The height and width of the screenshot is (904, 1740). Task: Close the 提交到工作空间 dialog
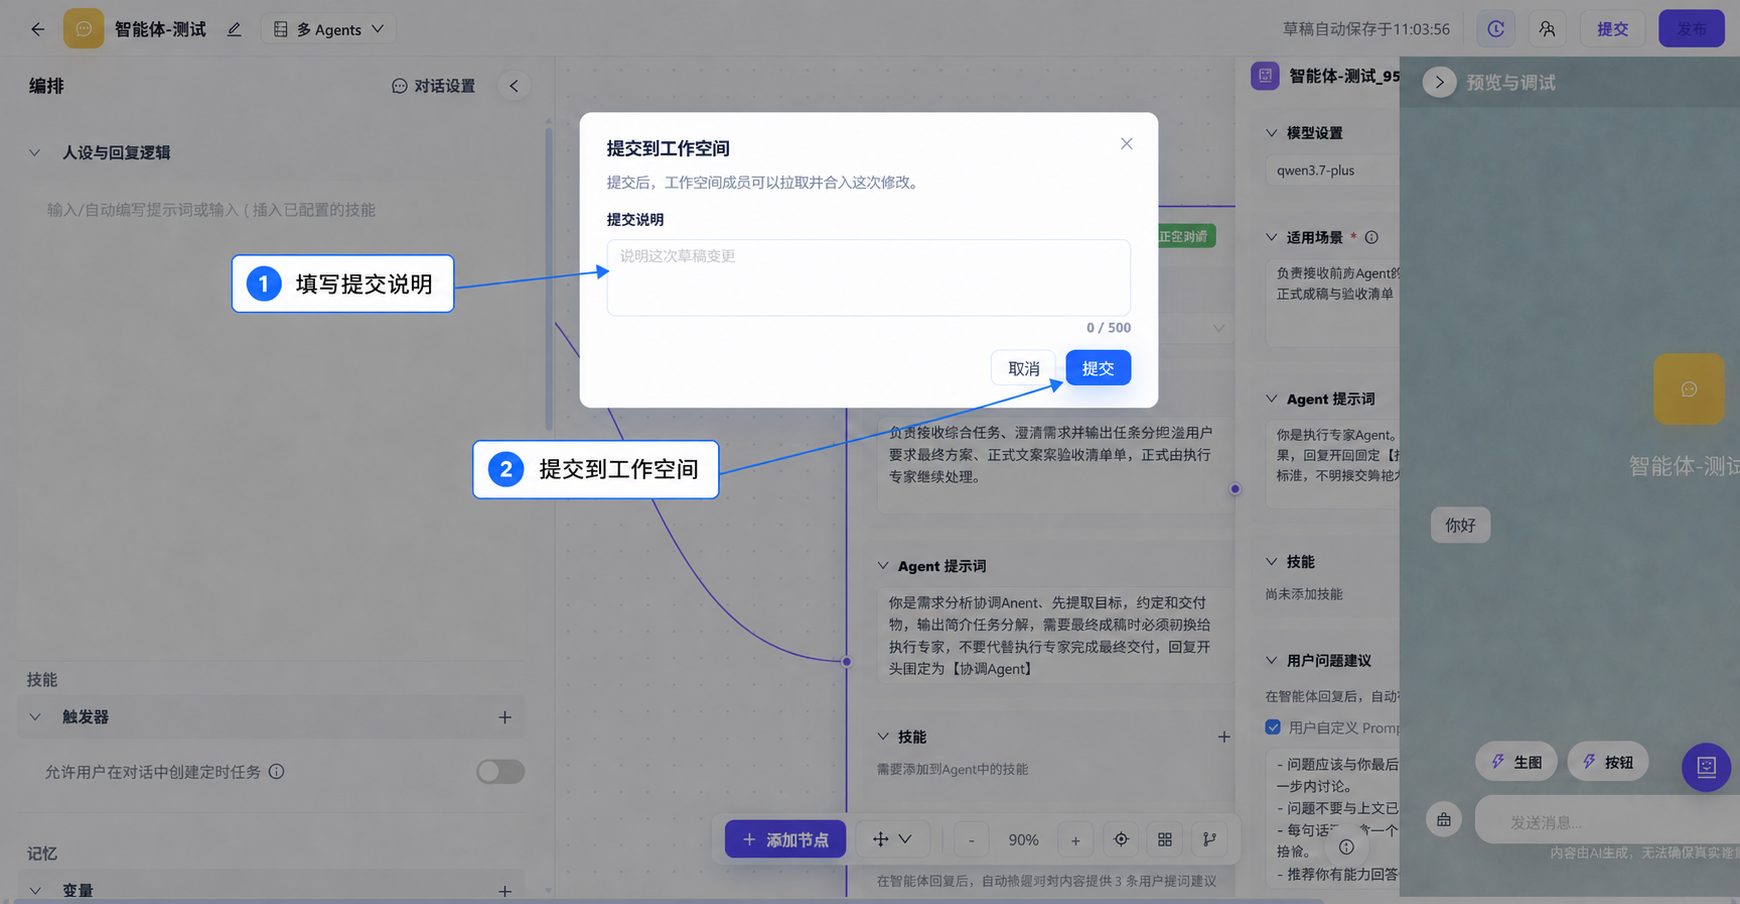pyautogui.click(x=1127, y=144)
